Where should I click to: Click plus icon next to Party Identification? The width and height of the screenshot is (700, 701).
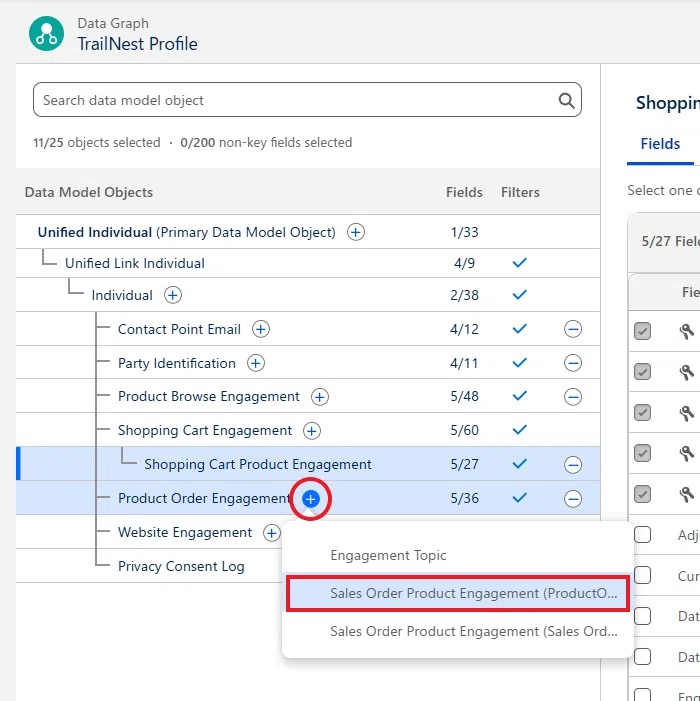coord(256,363)
